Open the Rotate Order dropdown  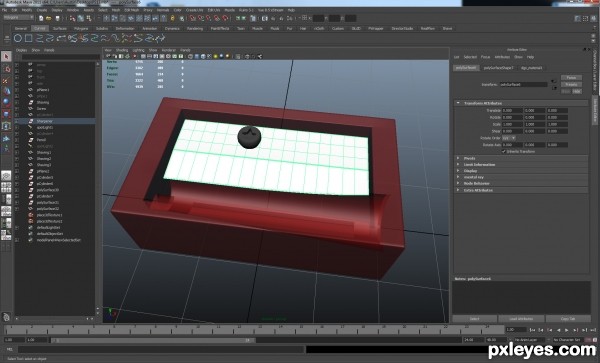click(509, 138)
